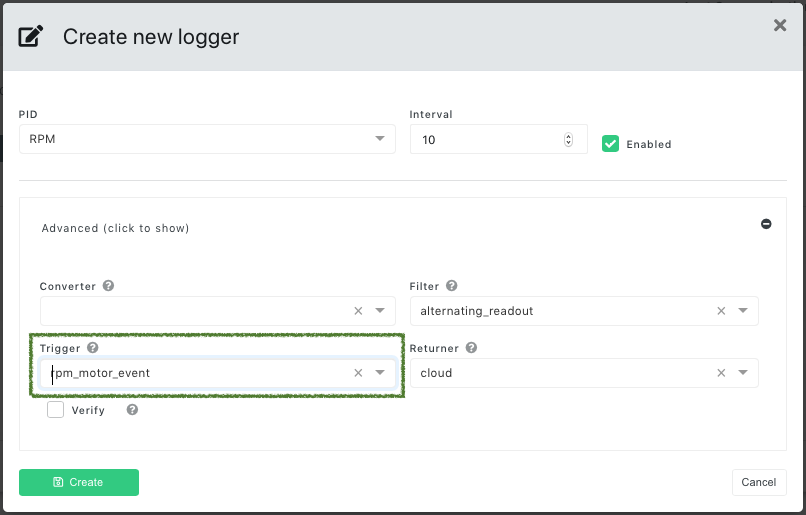Click the Cancel button
The width and height of the screenshot is (806, 515).
(x=759, y=482)
